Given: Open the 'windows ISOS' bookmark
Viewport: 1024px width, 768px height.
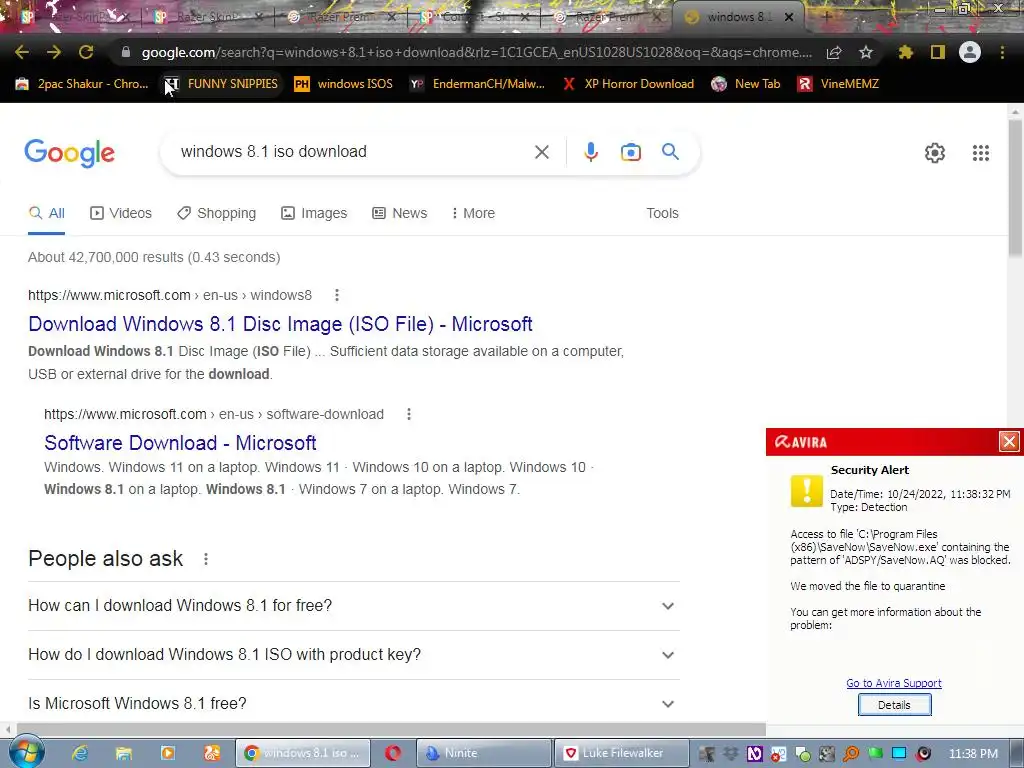Looking at the screenshot, I should (x=344, y=84).
